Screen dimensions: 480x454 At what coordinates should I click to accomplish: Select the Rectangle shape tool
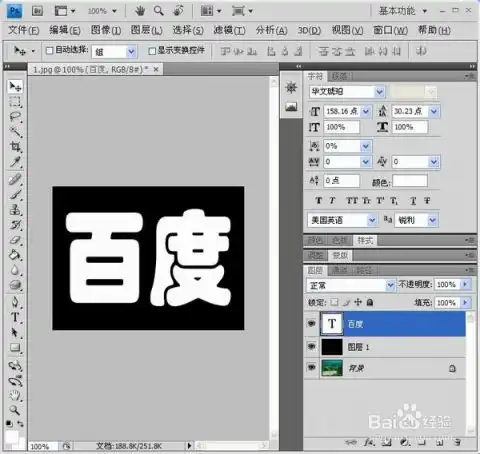pos(15,348)
